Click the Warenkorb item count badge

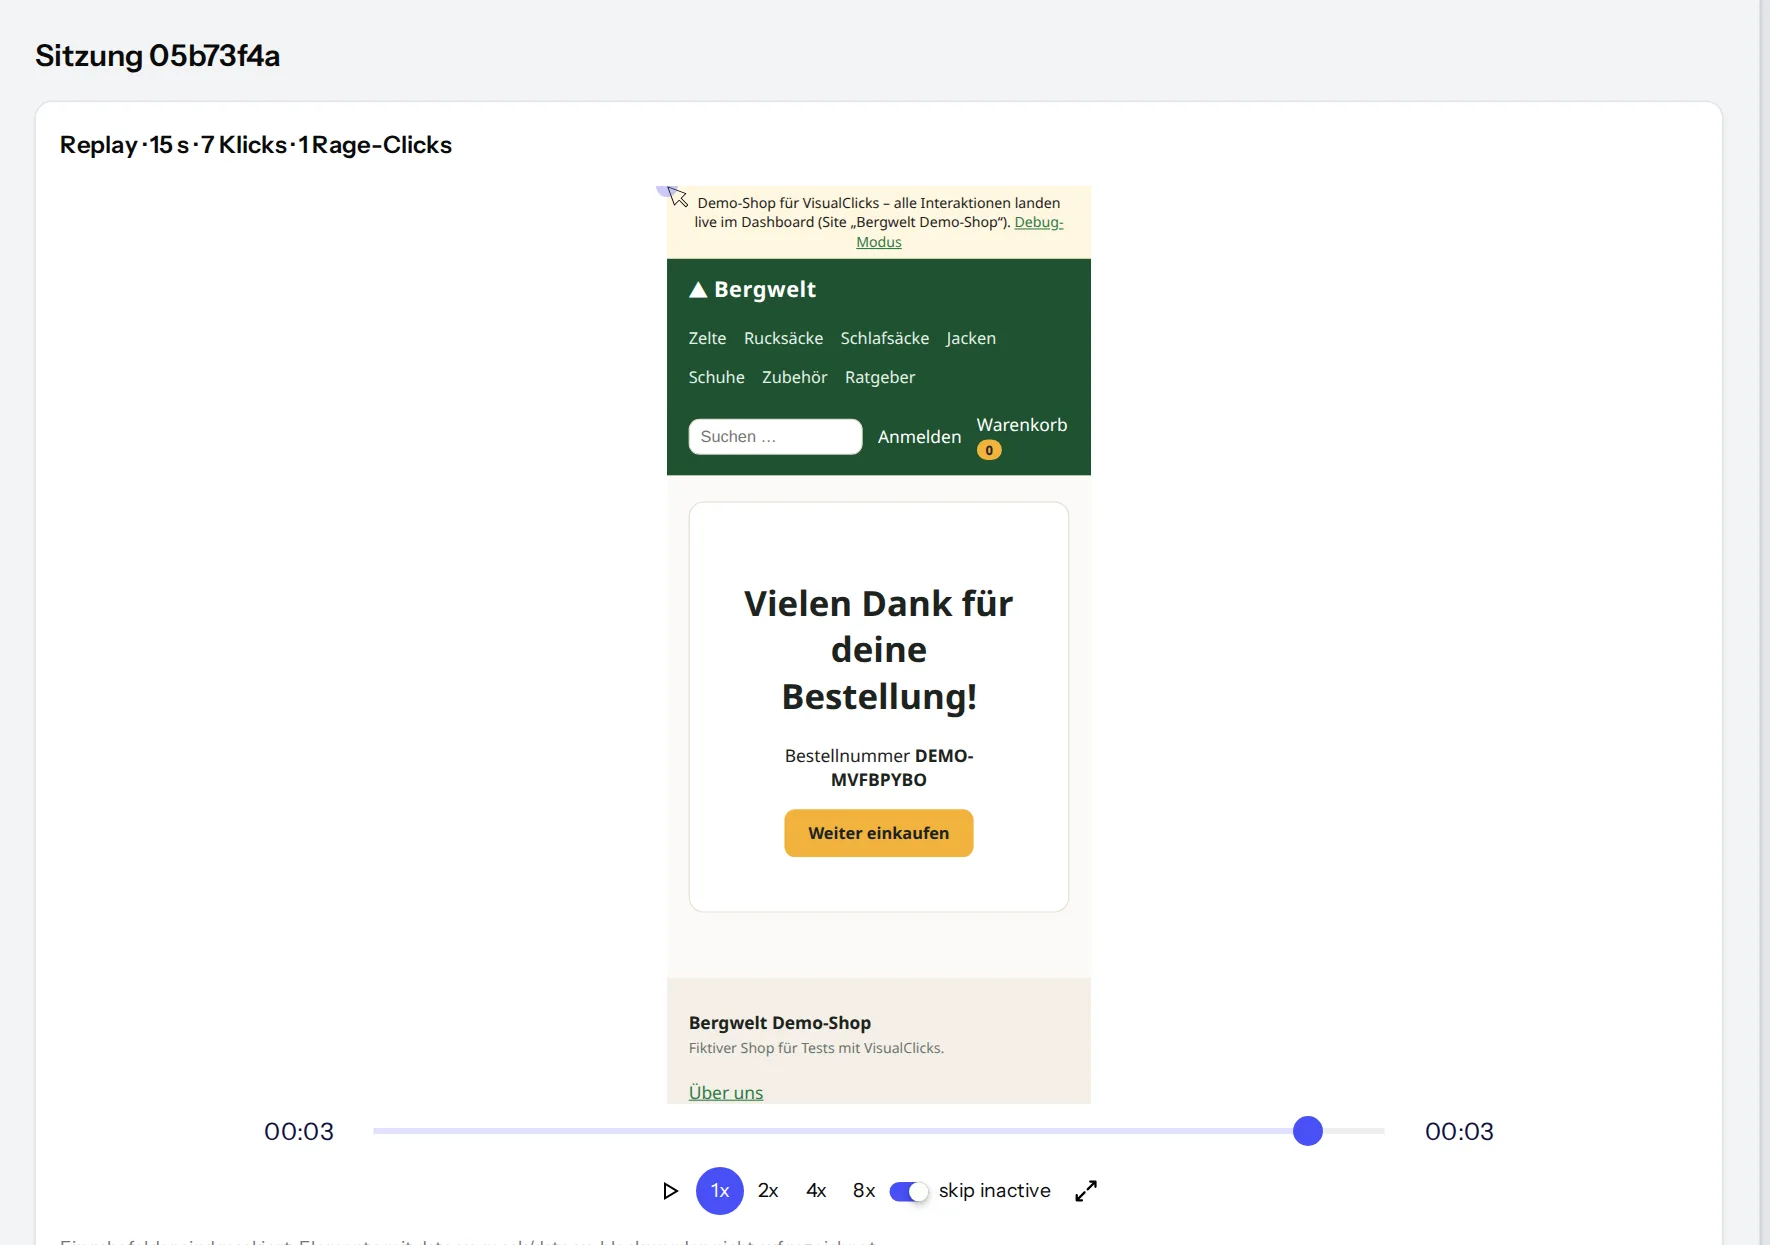pos(989,450)
